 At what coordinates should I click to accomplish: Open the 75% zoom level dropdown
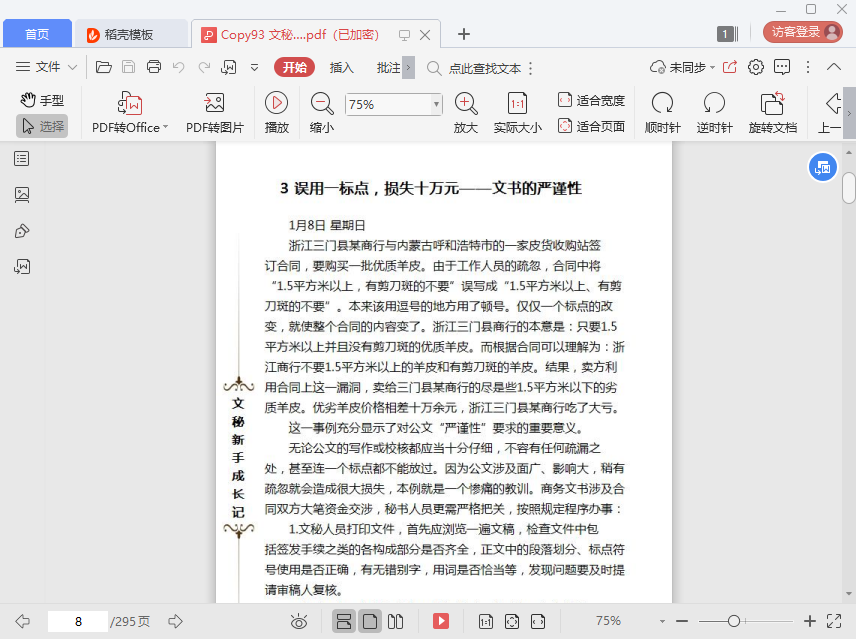pos(436,104)
